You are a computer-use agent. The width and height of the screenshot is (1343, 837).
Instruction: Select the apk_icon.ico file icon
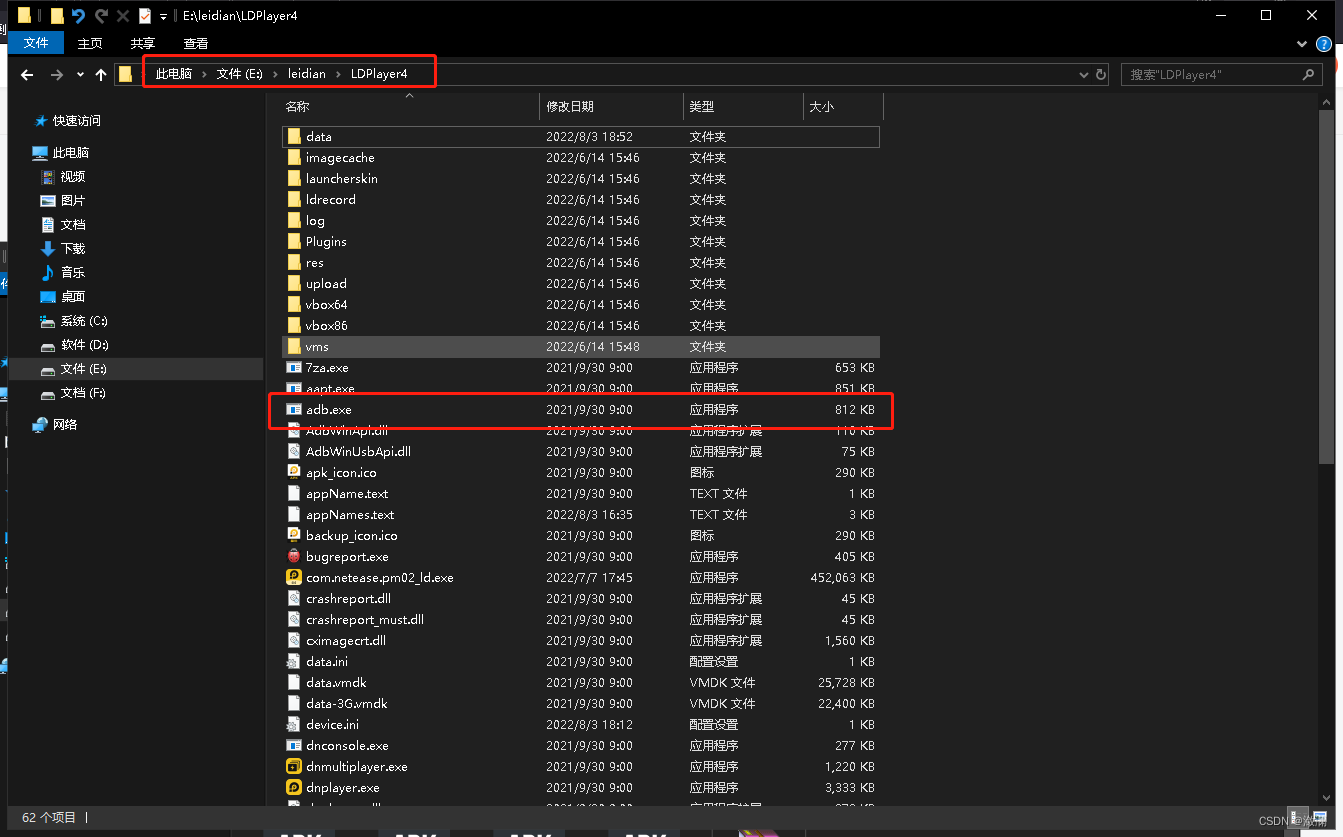coord(294,472)
